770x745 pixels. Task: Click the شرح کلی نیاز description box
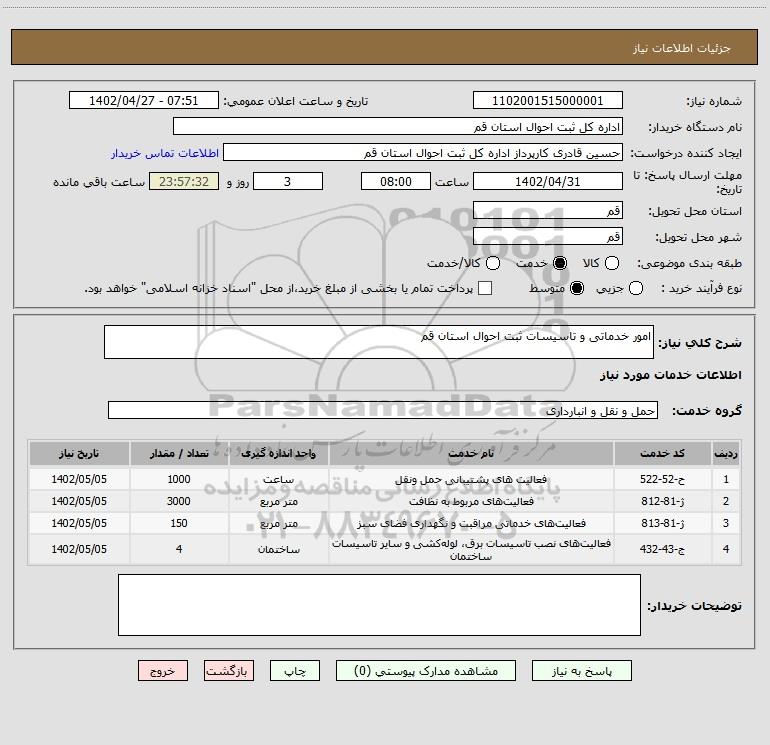click(379, 342)
